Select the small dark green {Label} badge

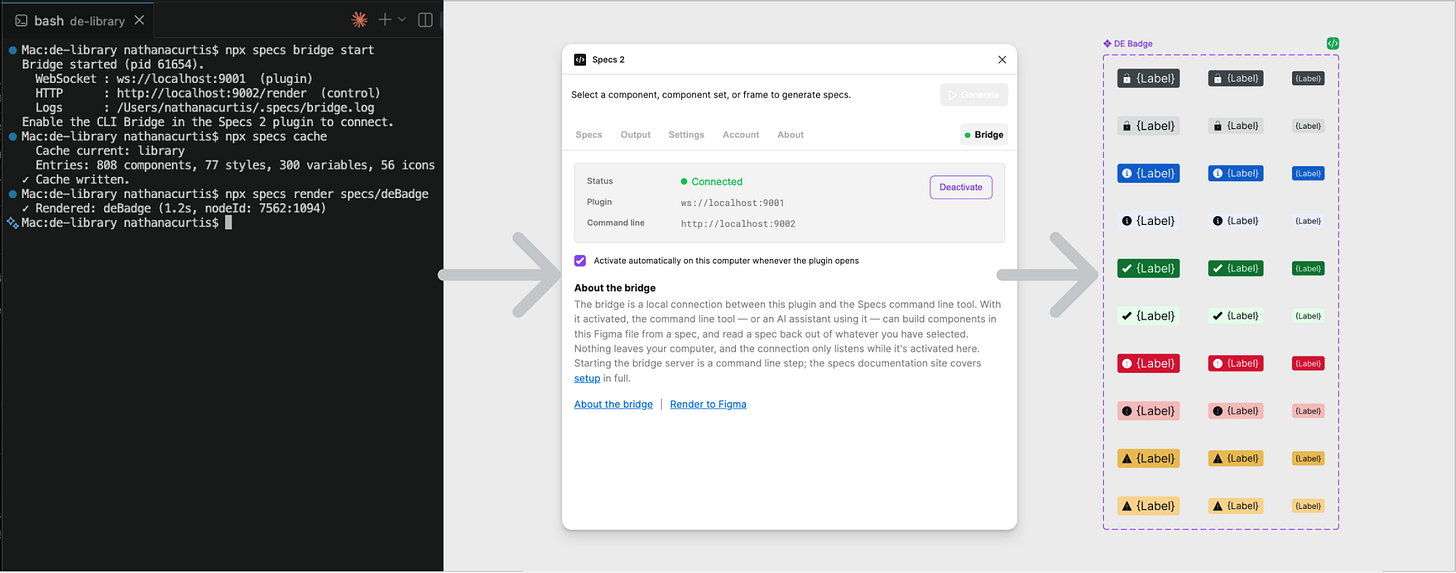[1308, 268]
